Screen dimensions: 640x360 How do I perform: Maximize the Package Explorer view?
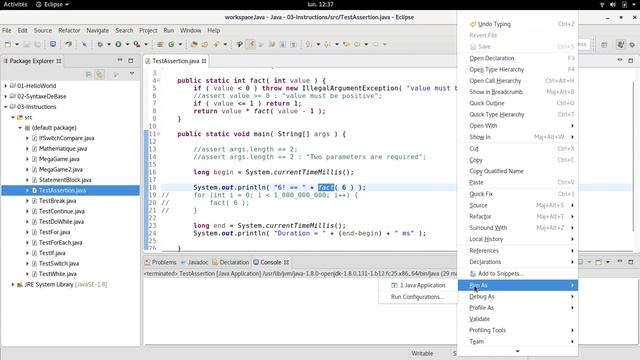(131, 60)
